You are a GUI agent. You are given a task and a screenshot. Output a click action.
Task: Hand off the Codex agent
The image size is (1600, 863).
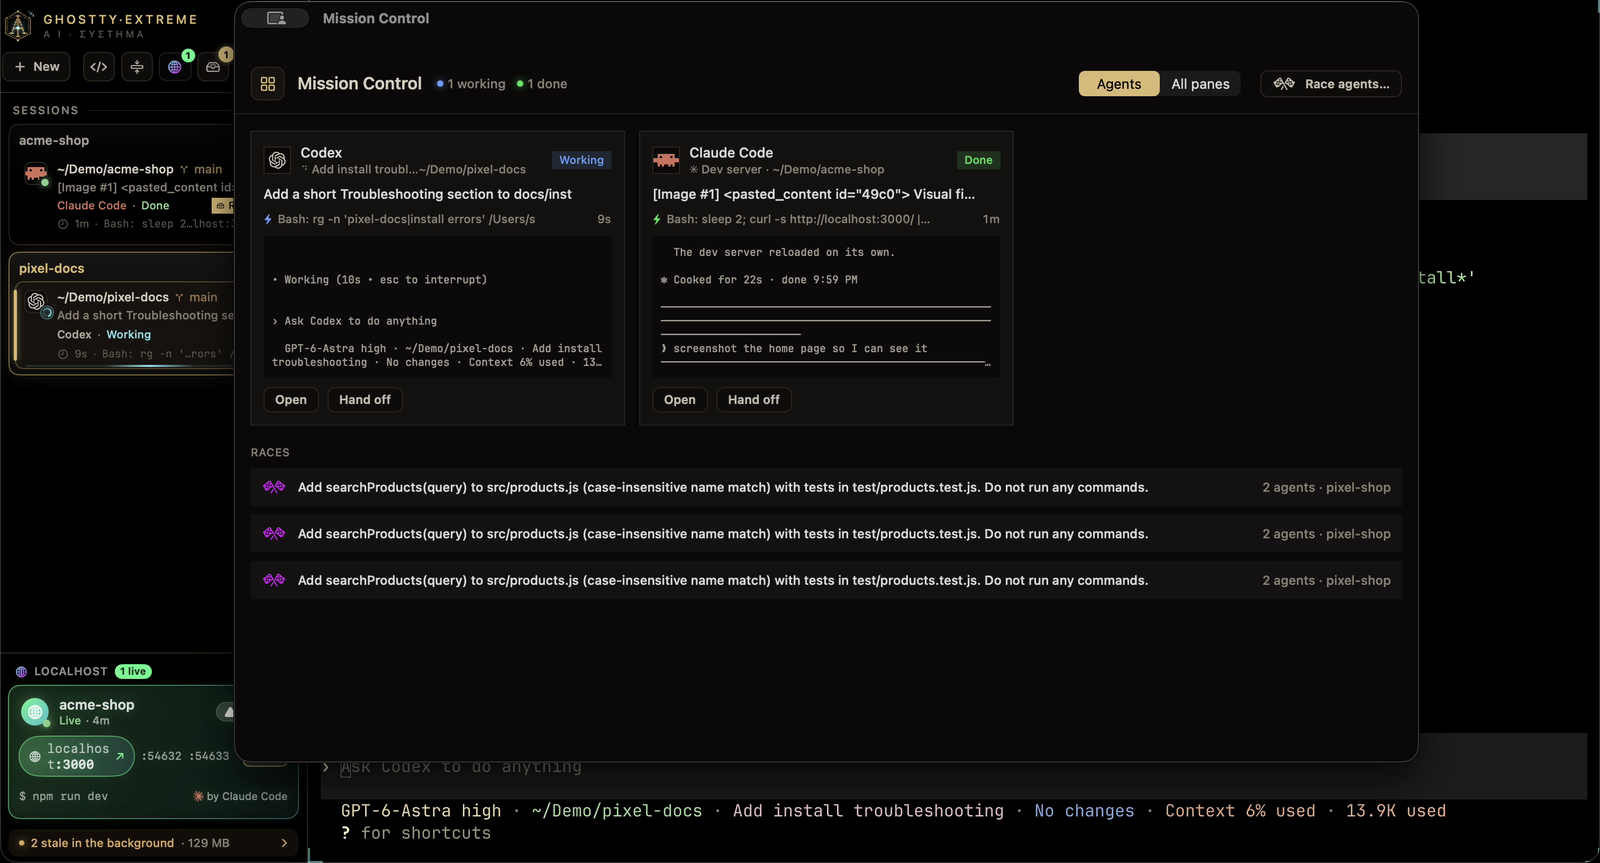(365, 400)
